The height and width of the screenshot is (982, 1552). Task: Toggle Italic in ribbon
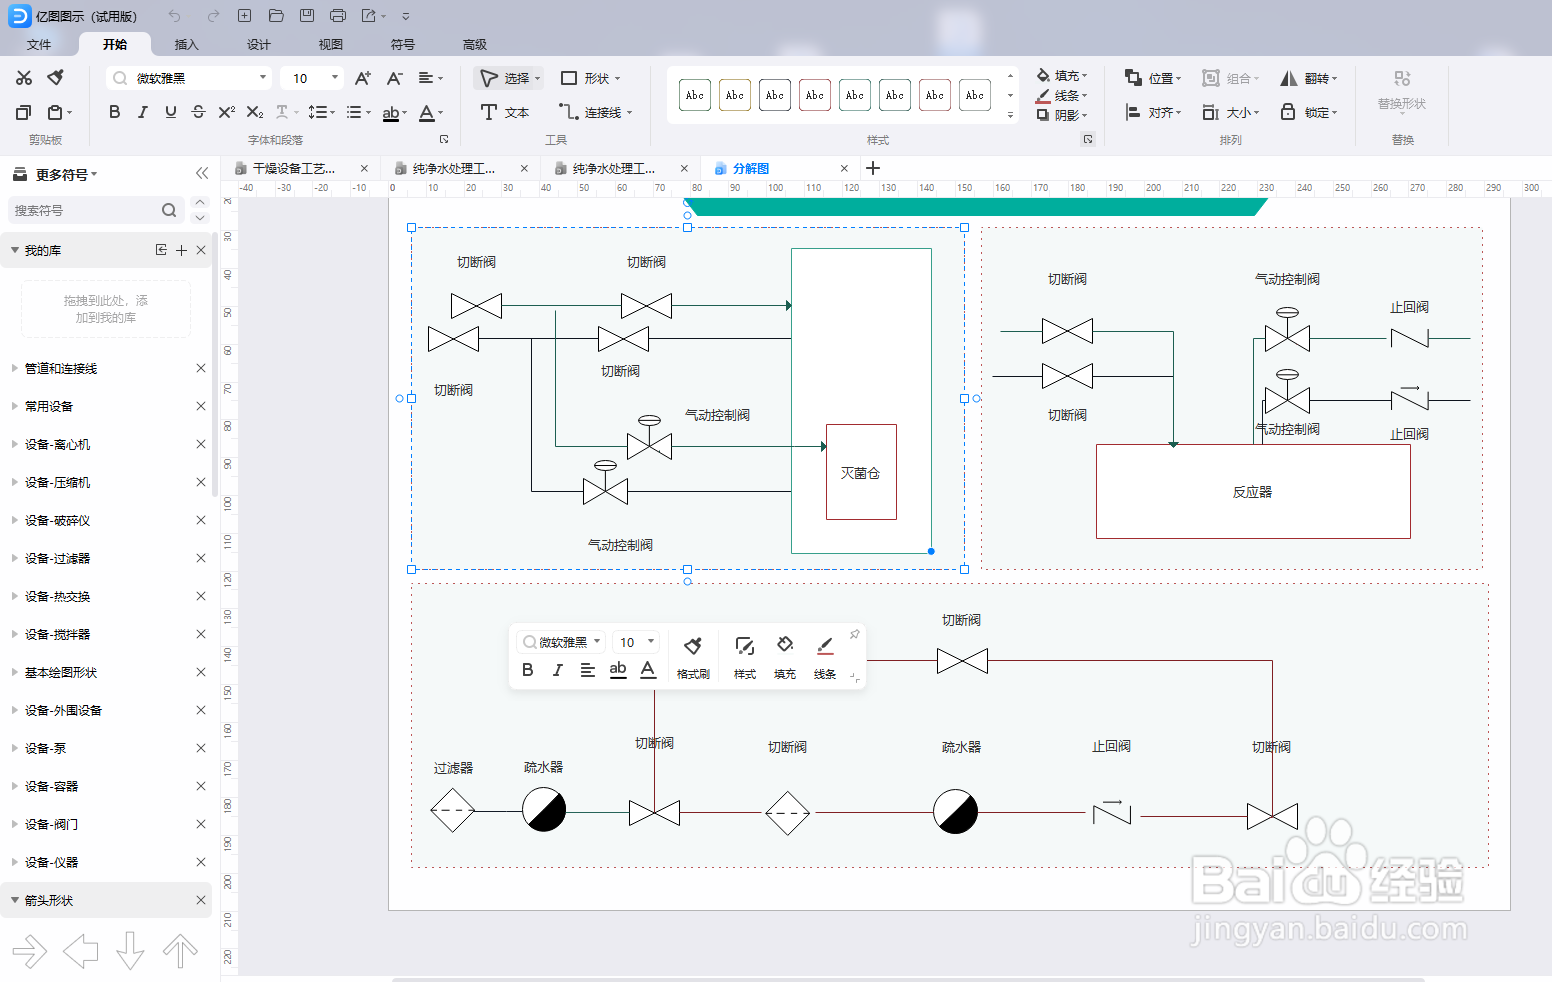tap(143, 112)
